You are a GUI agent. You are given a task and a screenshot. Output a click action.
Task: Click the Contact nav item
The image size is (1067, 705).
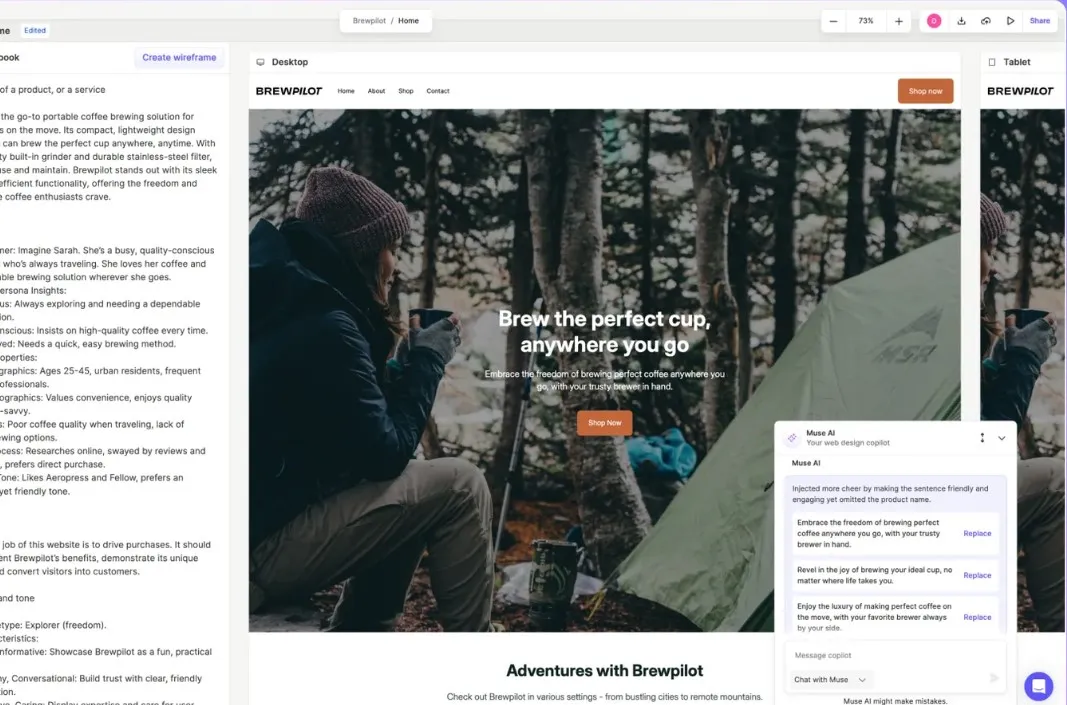[438, 91]
